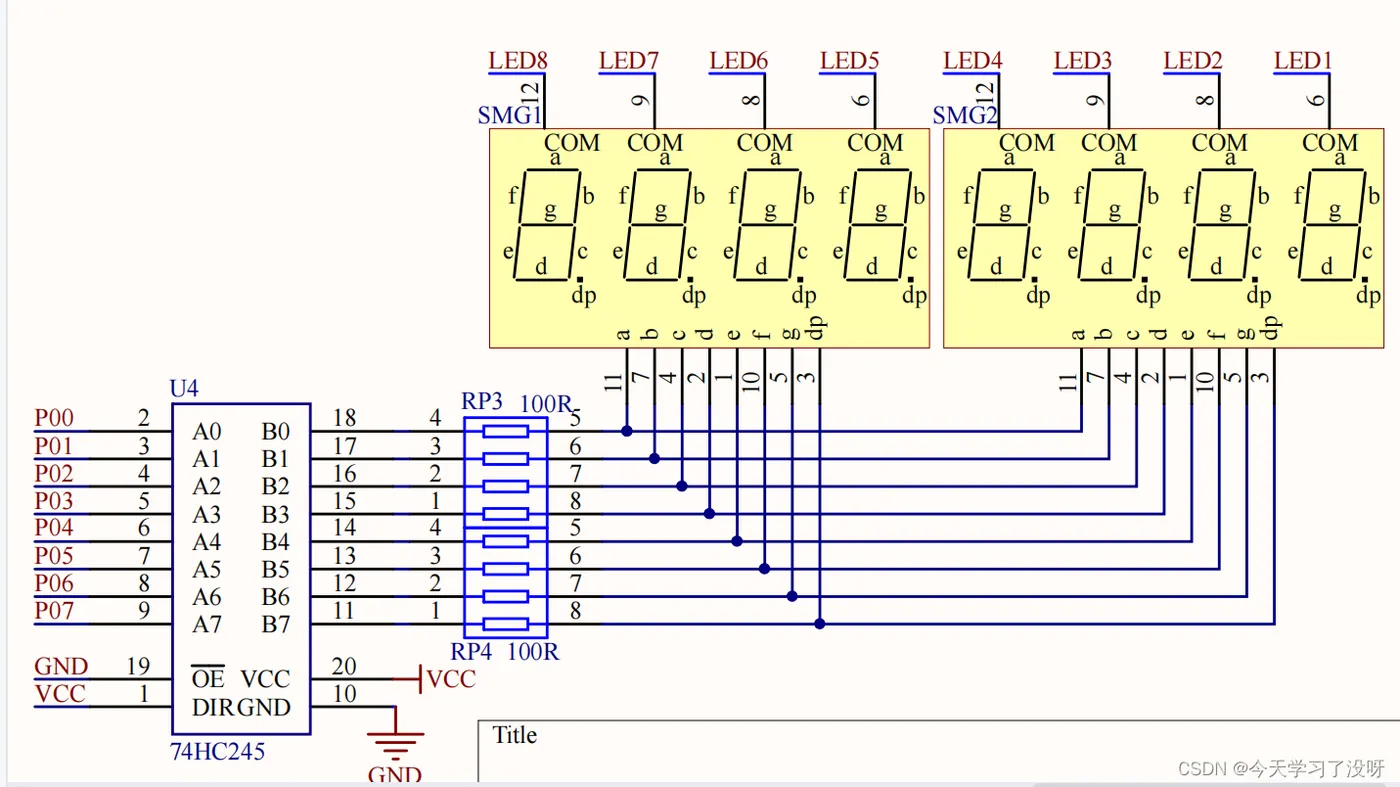Toggle selection of the OE pin on U4
Viewport: 1400px width, 787px height.
207,679
